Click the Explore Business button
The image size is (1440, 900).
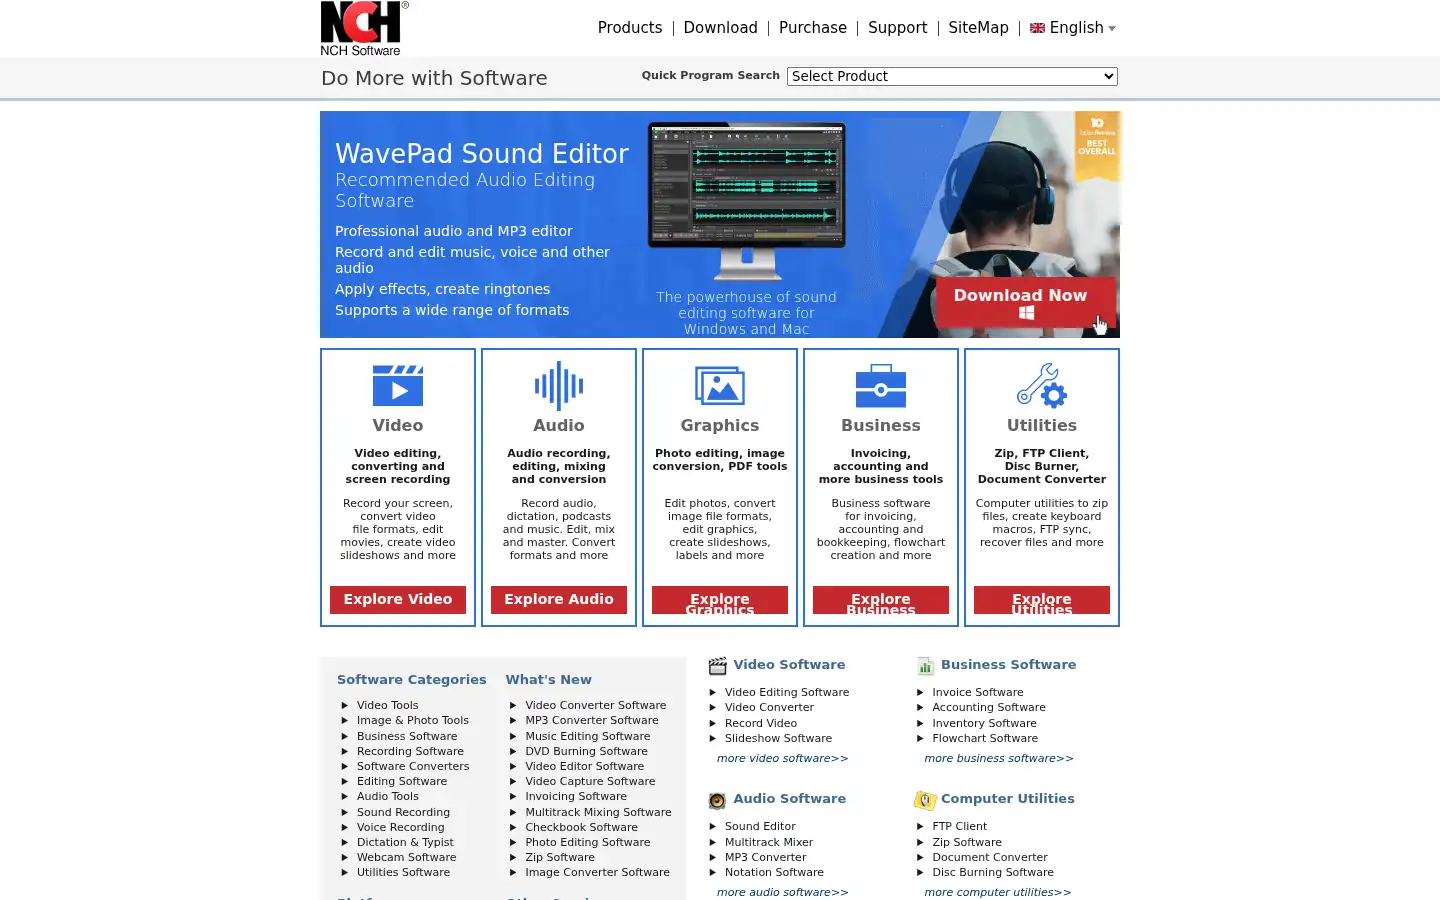(x=881, y=600)
